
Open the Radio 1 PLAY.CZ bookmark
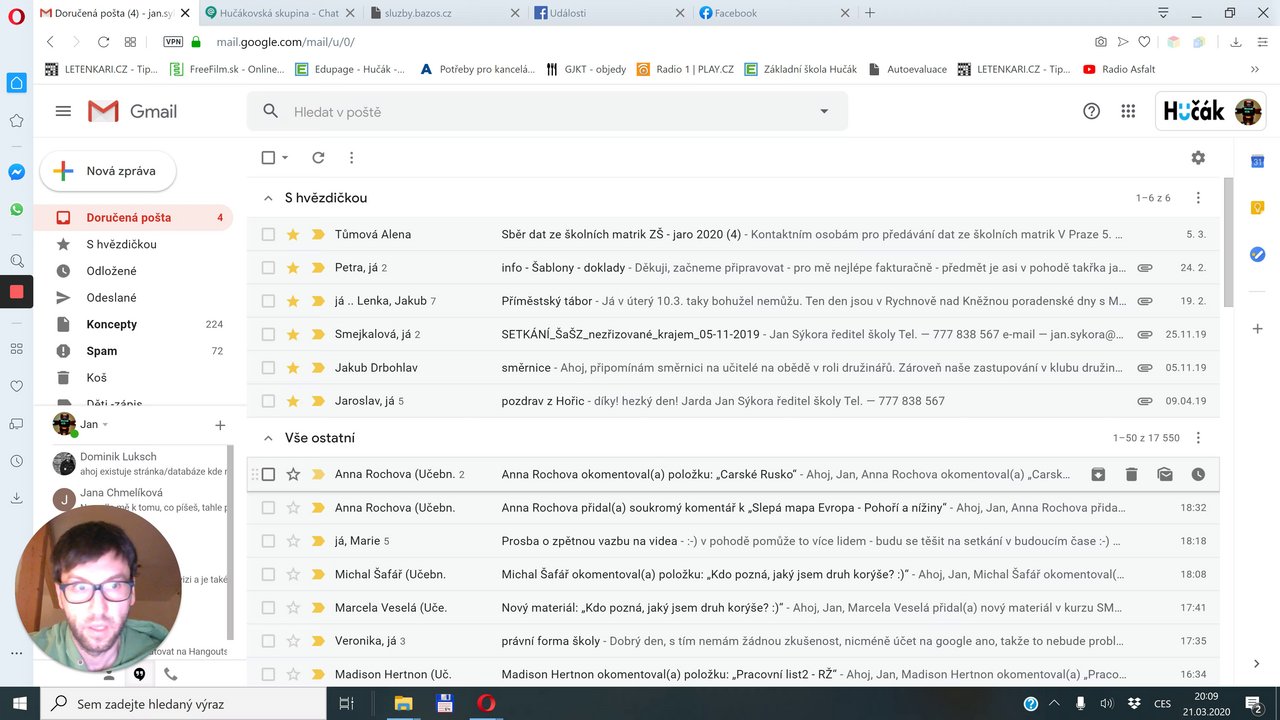[x=685, y=69]
